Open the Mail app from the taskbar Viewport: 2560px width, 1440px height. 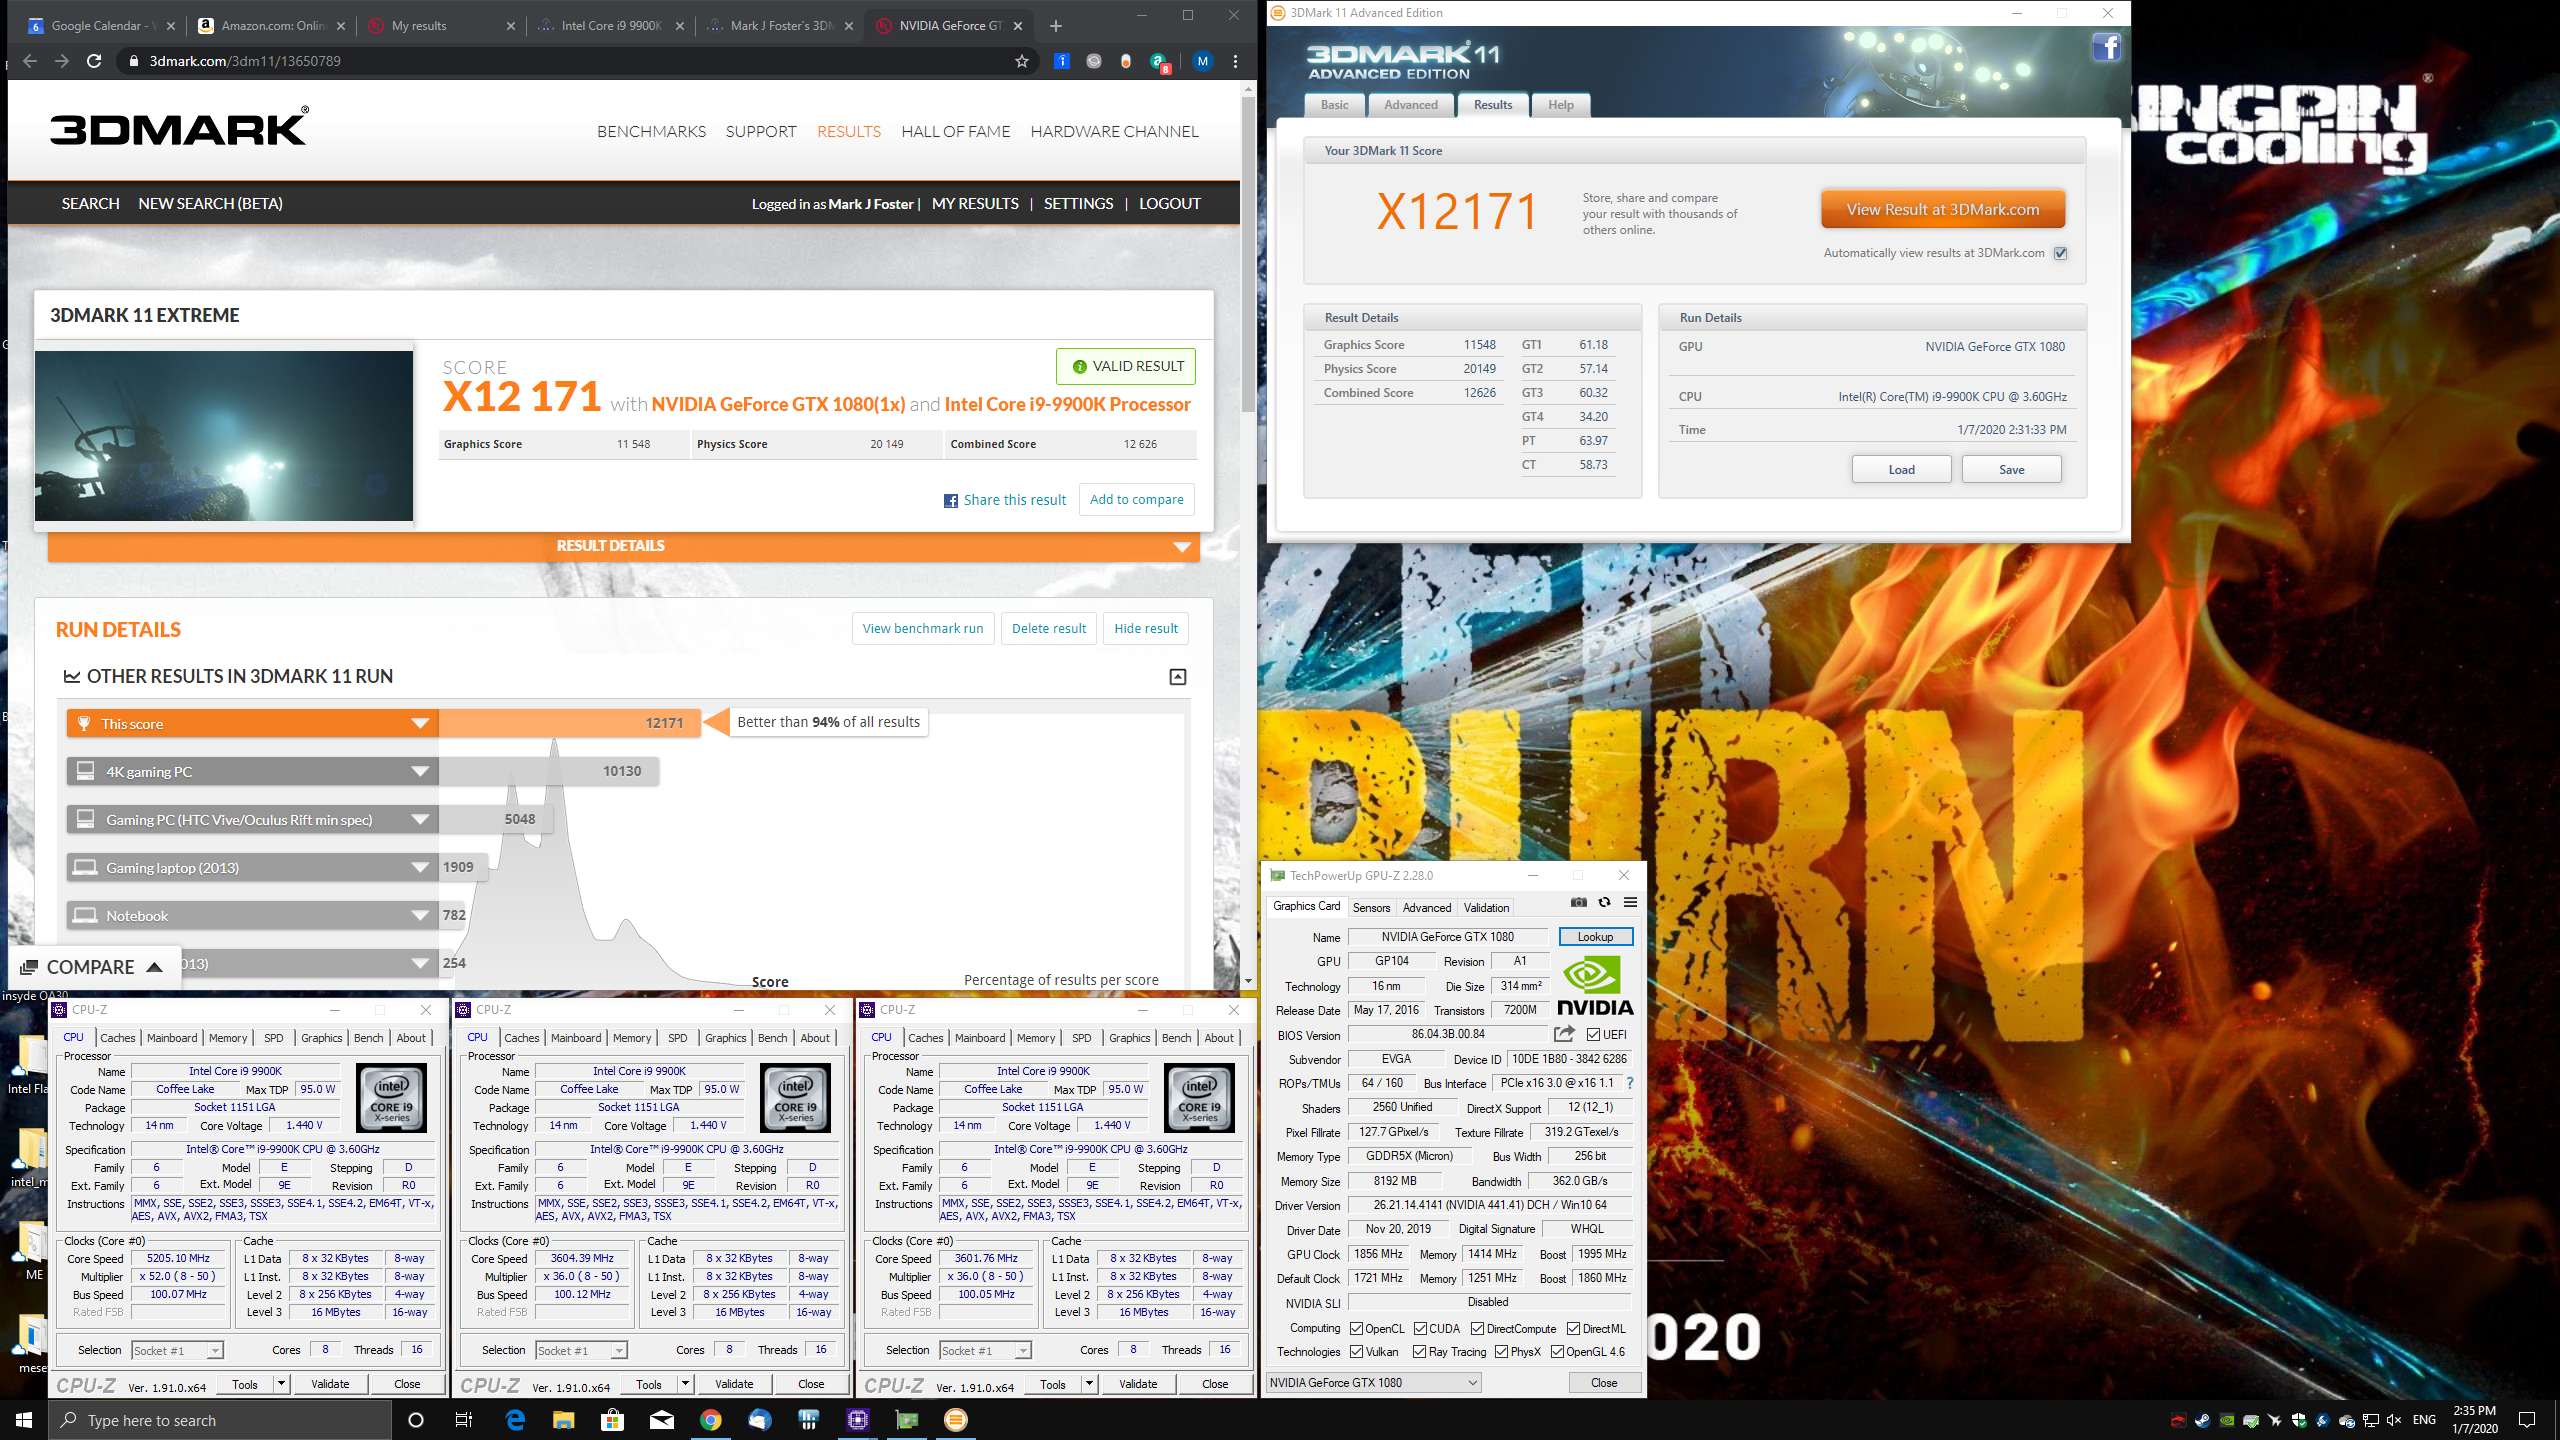pos(661,1420)
